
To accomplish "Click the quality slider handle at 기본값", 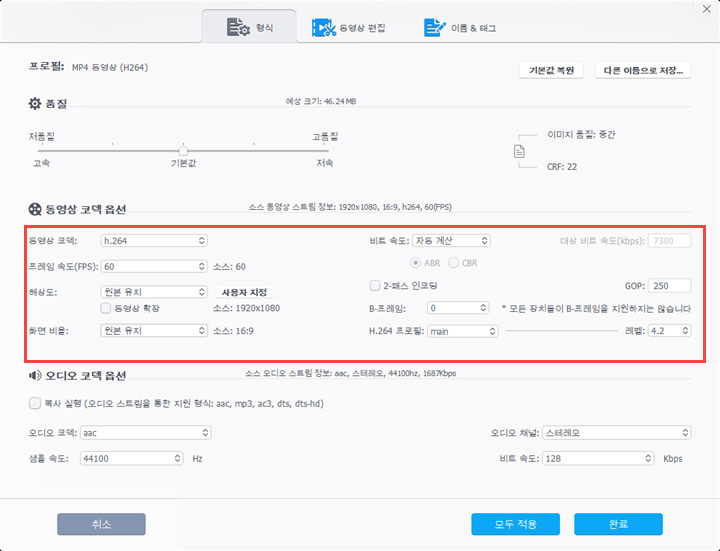I will click(x=182, y=150).
